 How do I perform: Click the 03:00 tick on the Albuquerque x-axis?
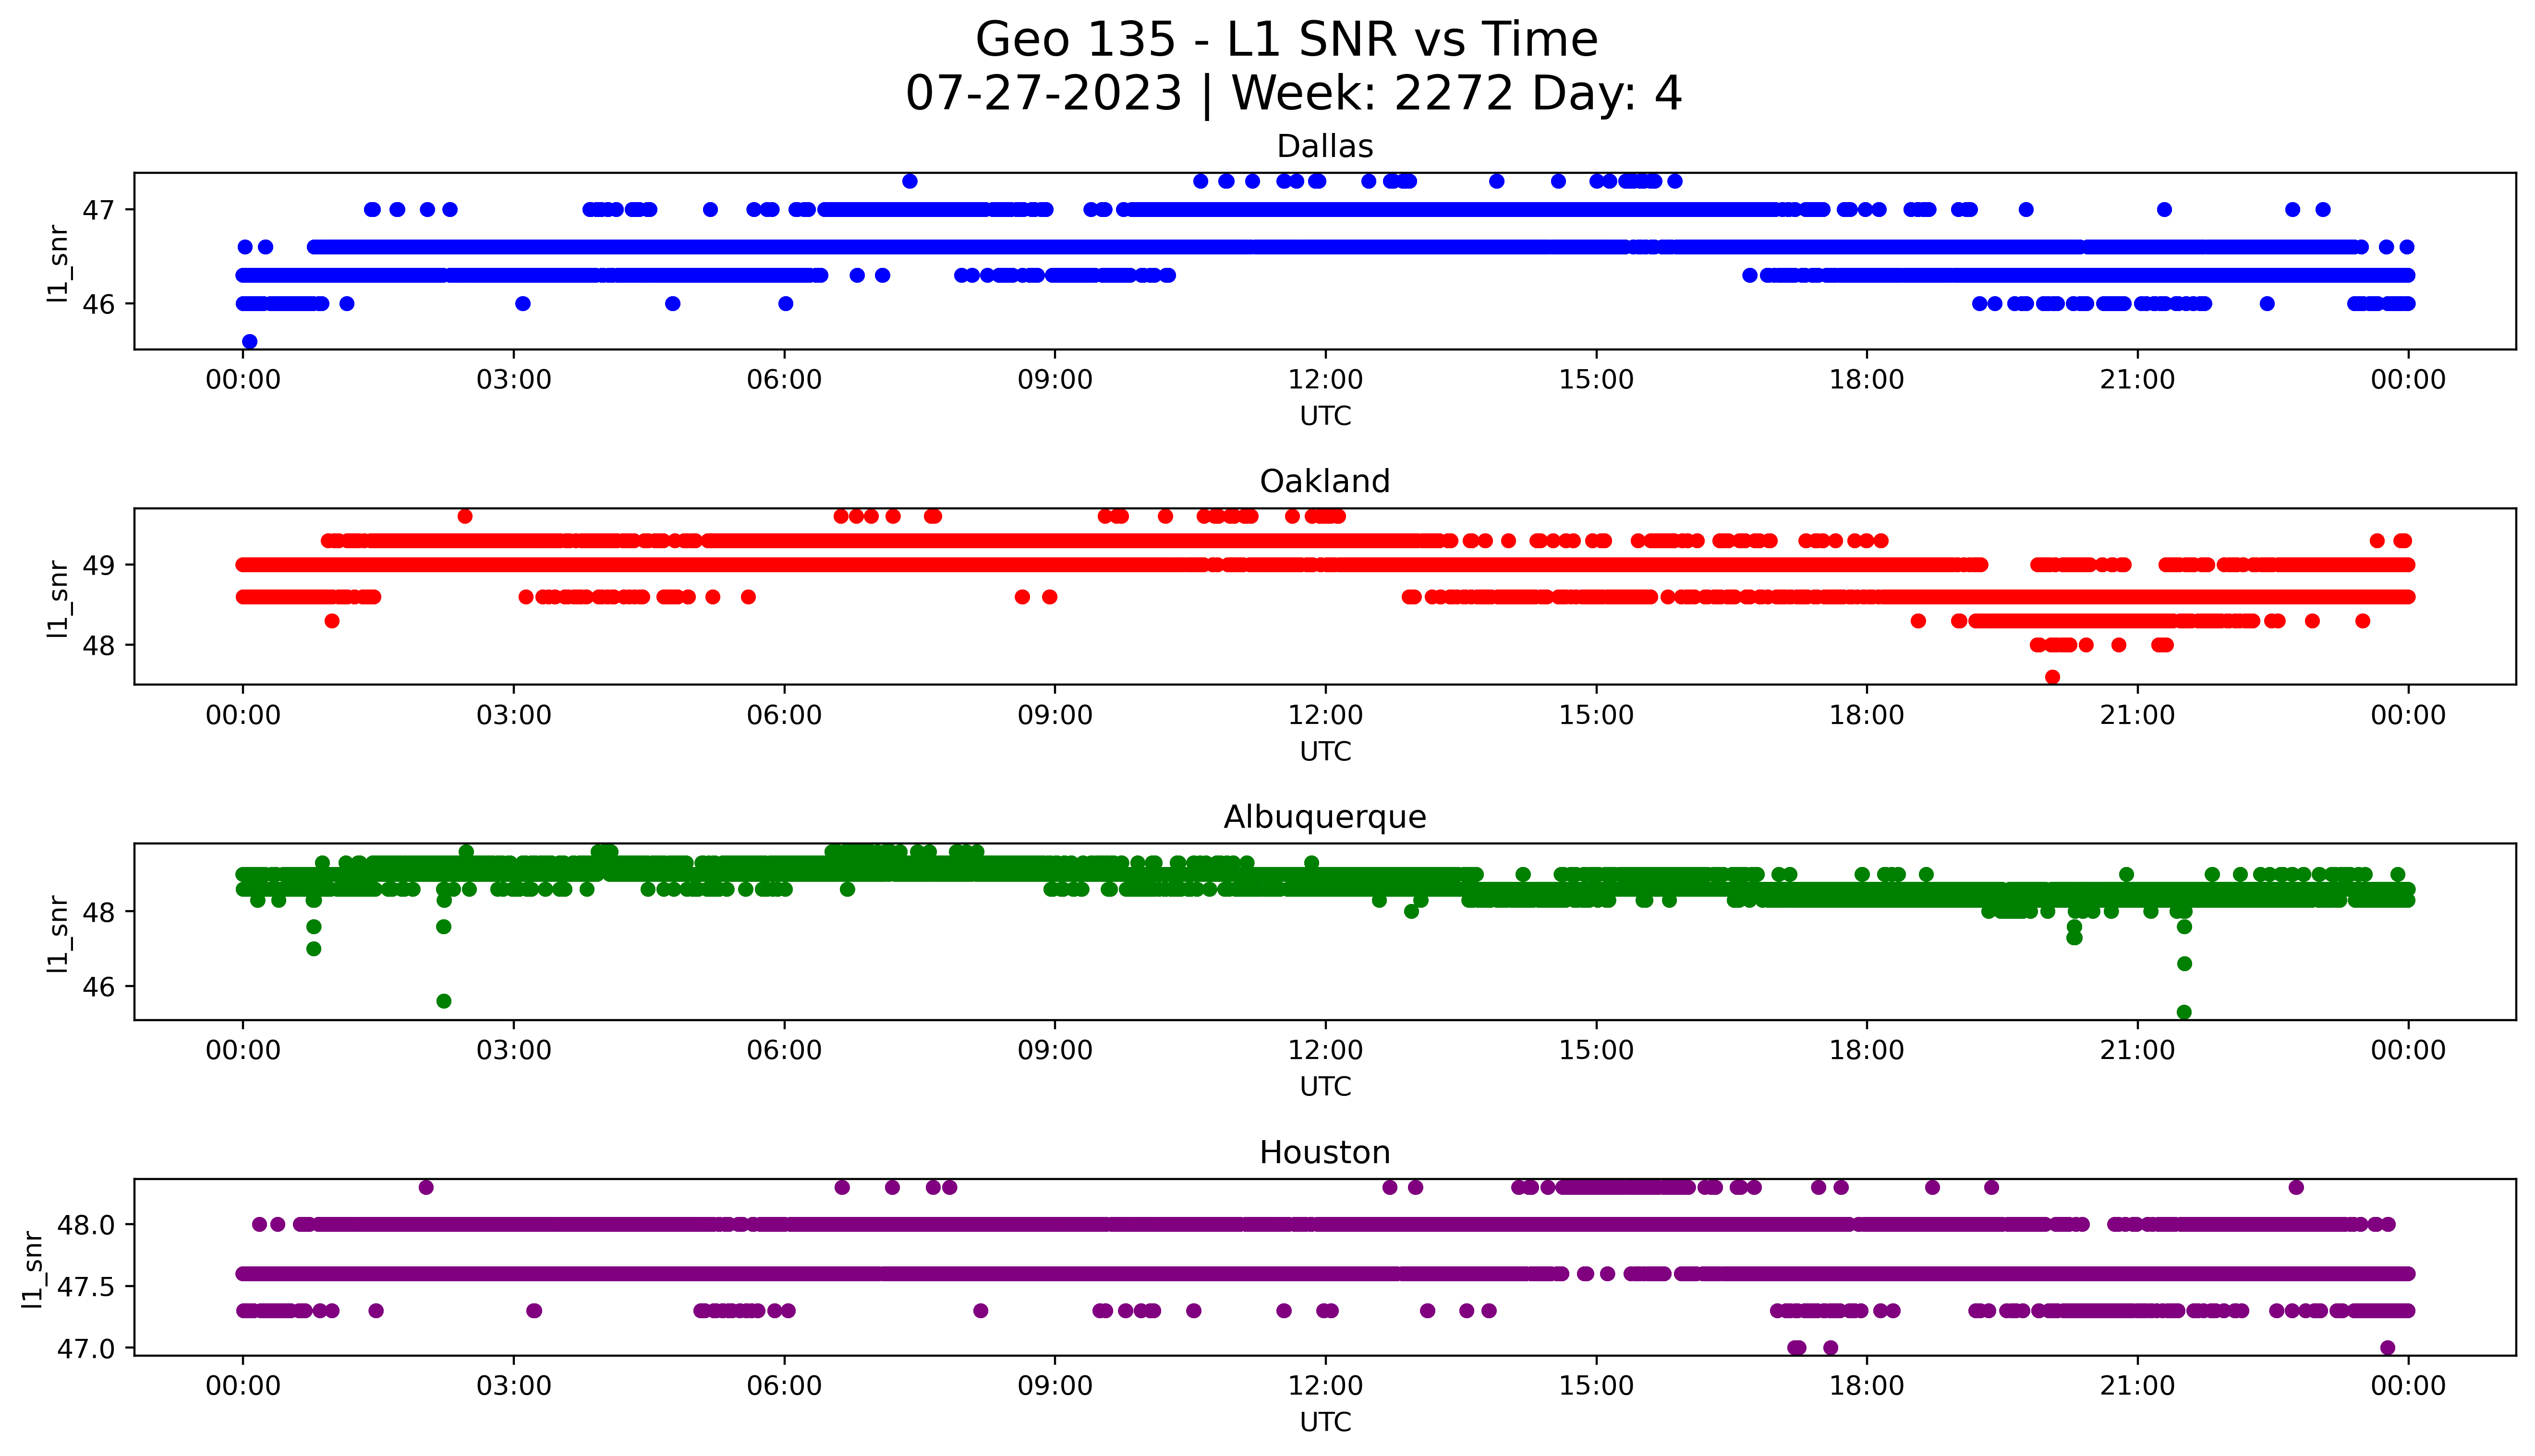[514, 1051]
